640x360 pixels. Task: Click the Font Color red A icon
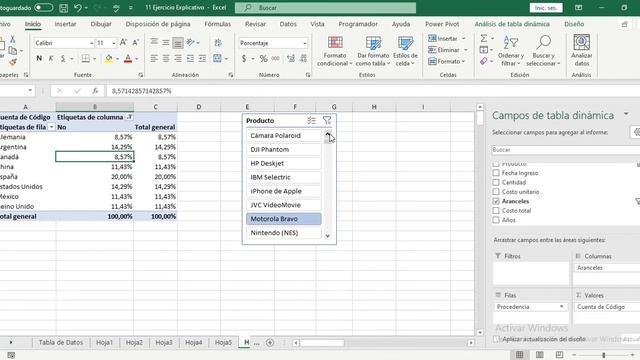[x=128, y=59]
